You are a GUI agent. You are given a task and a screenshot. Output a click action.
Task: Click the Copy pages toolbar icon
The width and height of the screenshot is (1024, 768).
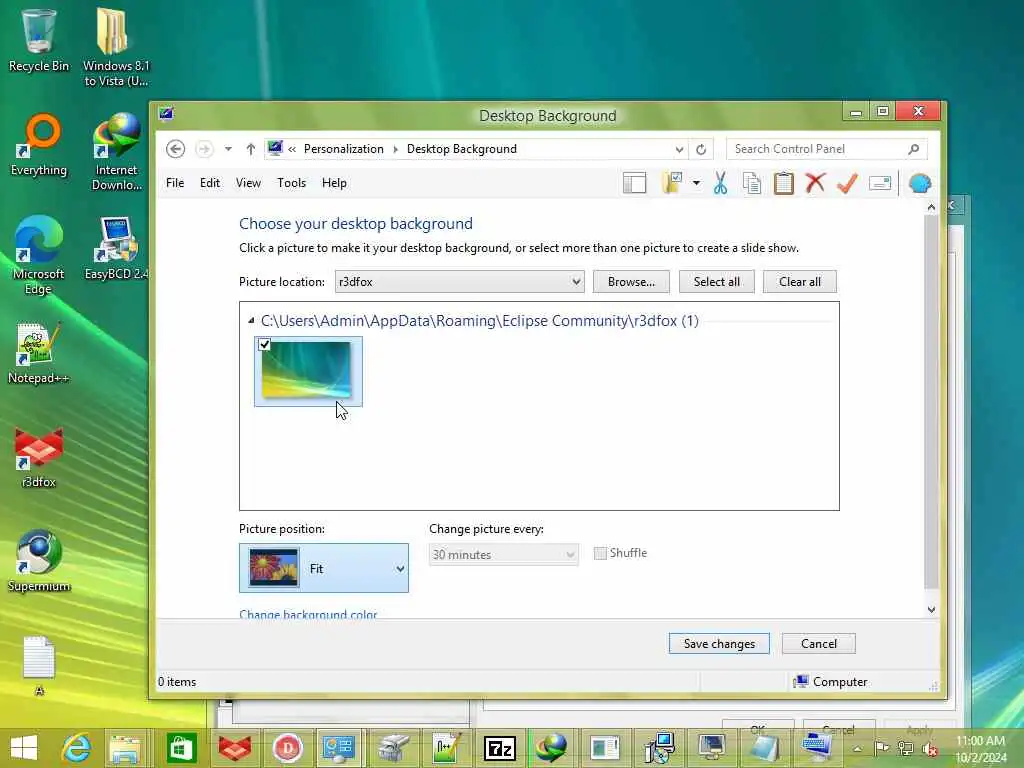(x=752, y=184)
